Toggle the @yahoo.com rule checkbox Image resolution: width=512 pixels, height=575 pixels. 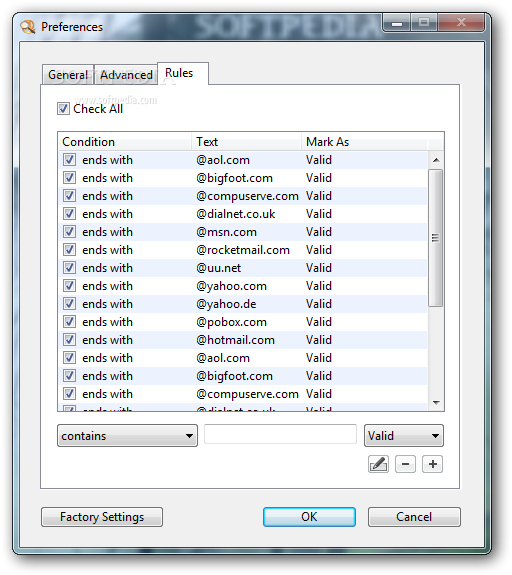69,286
